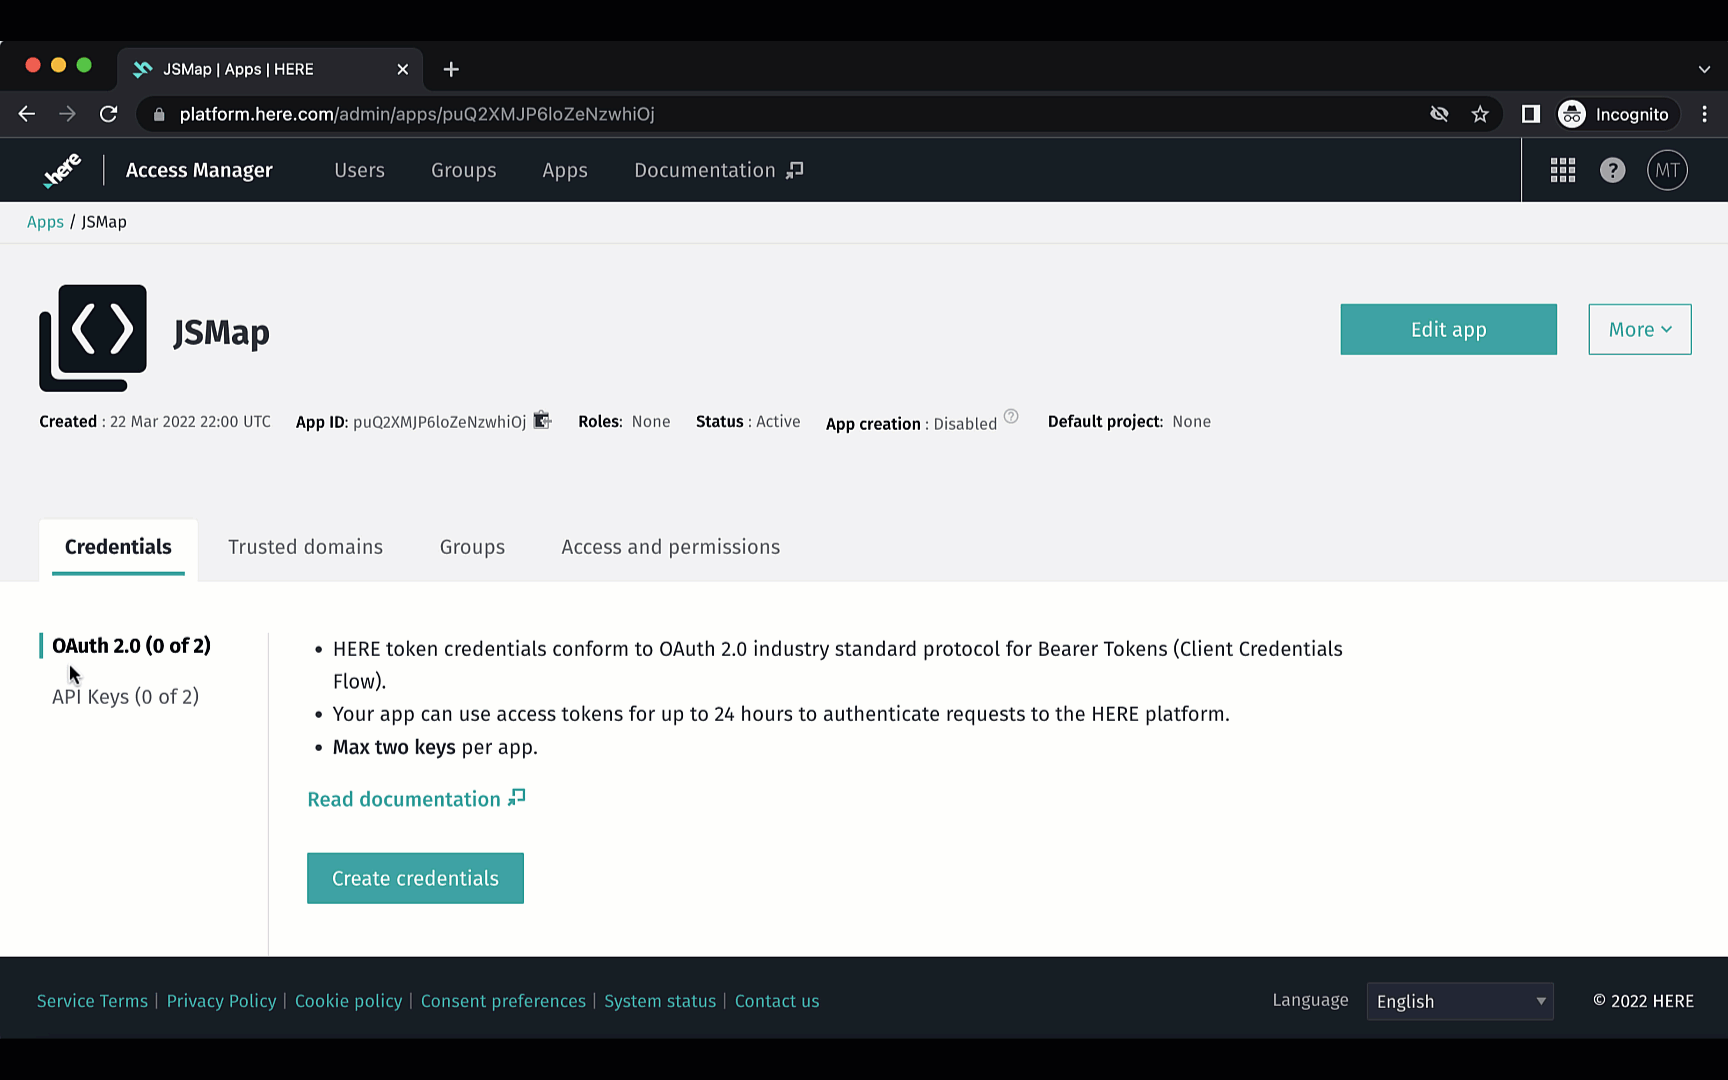This screenshot has height=1080, width=1728.
Task: Click the tracking protection eye icon
Action: click(x=1439, y=114)
